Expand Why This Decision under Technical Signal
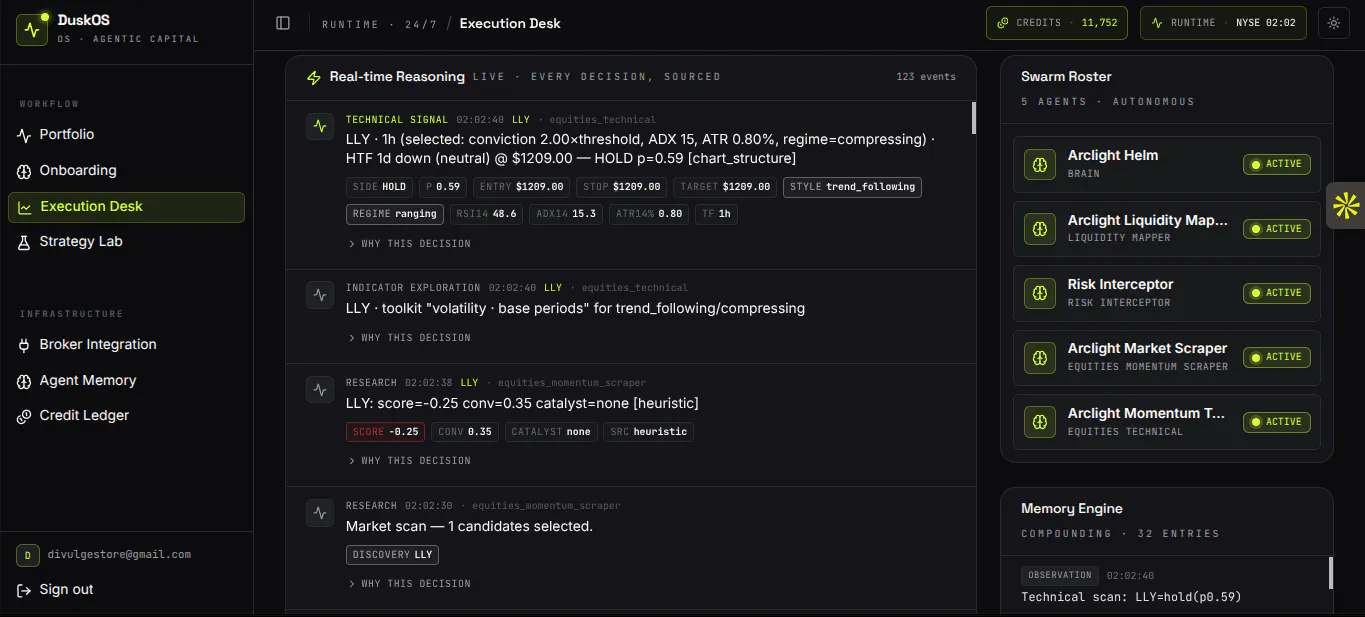 pyautogui.click(x=409, y=244)
